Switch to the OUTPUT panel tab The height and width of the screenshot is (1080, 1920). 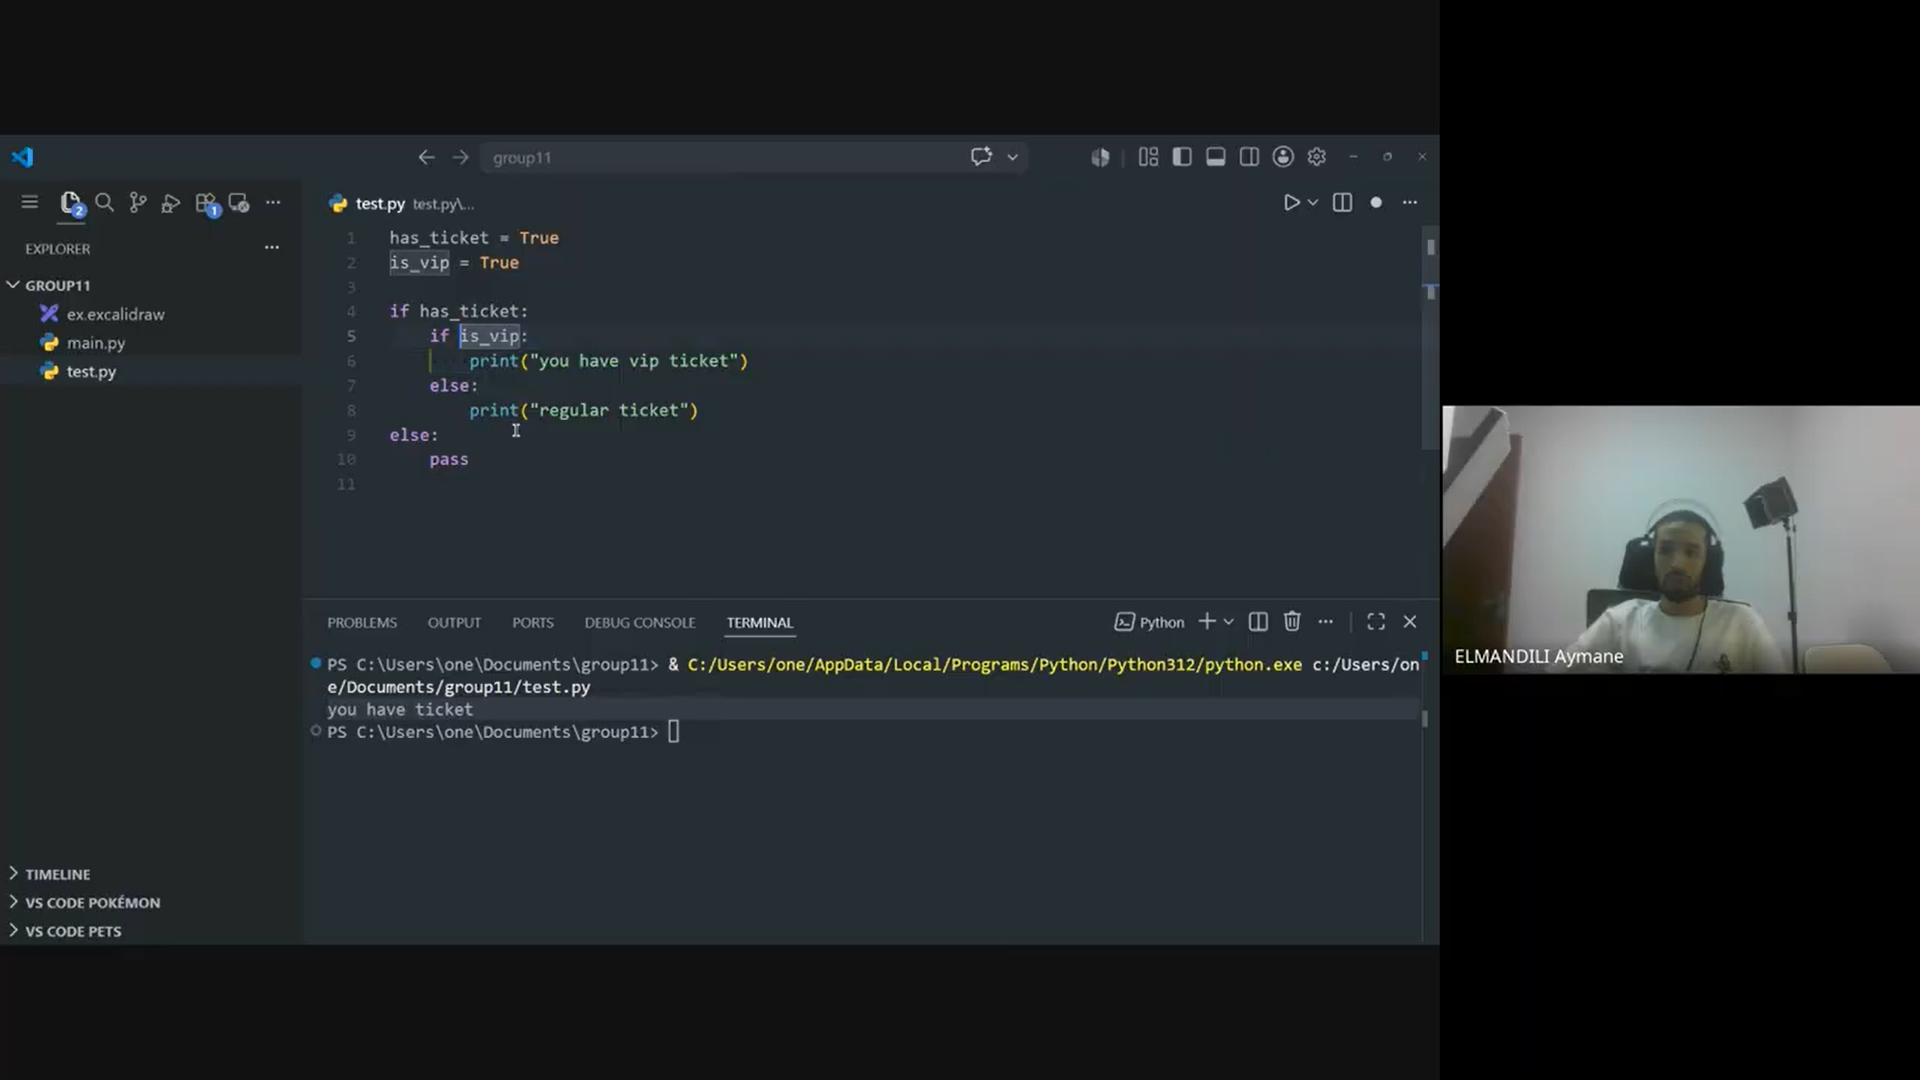pos(454,623)
